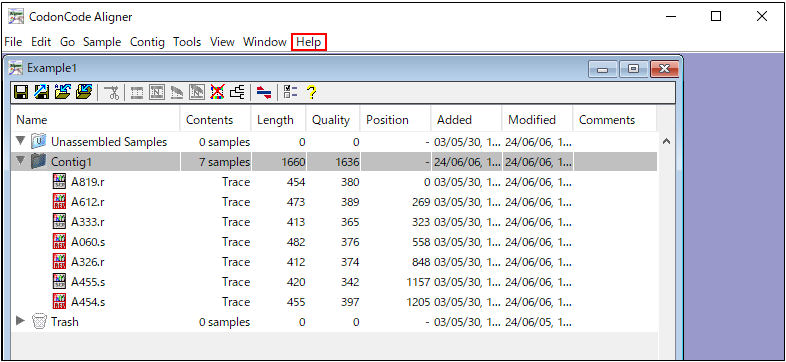
Task: Select the A333.r sample row name
Action: [88, 222]
